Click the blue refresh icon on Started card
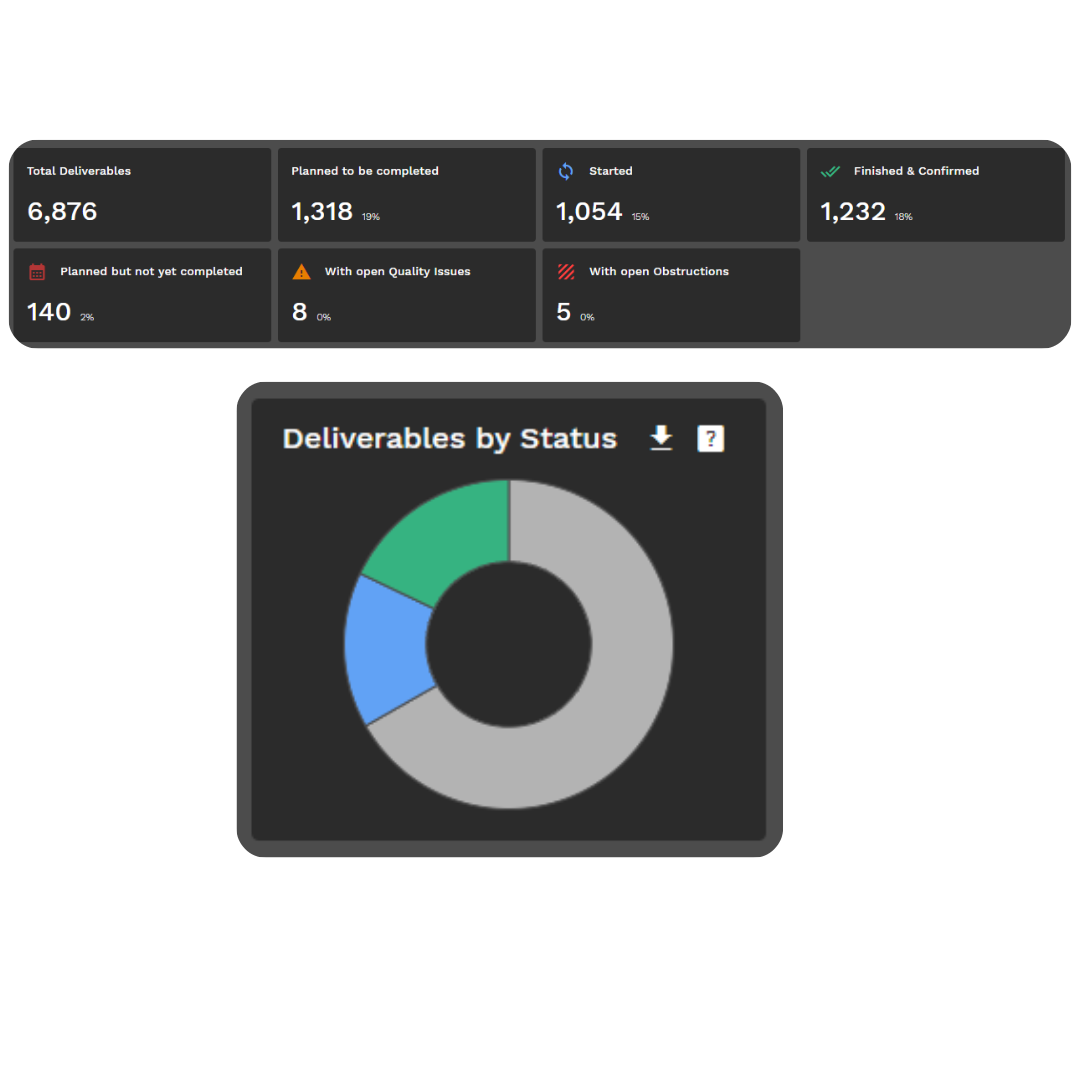1080x1080 pixels. (x=565, y=171)
